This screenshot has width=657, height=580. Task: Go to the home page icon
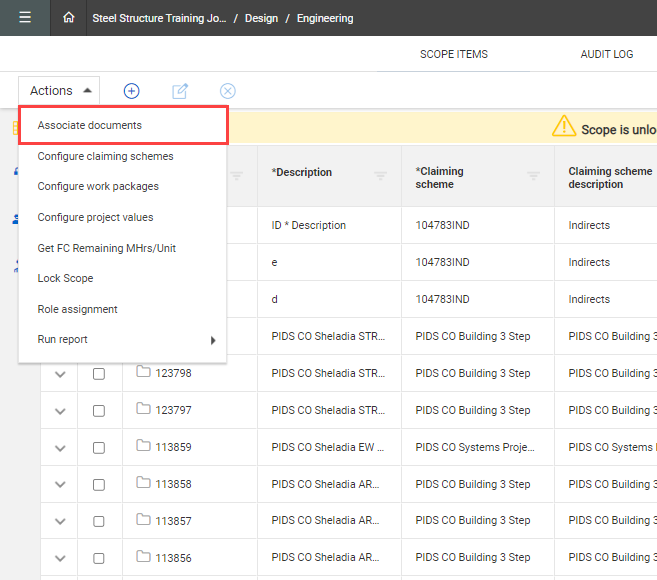[x=68, y=18]
